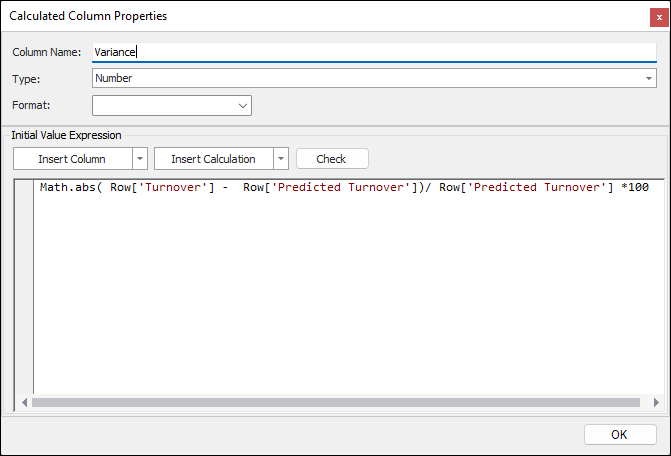Viewport: 671px width, 456px height.
Task: Open the arrow menu beside Insert Column
Action: [x=140, y=159]
